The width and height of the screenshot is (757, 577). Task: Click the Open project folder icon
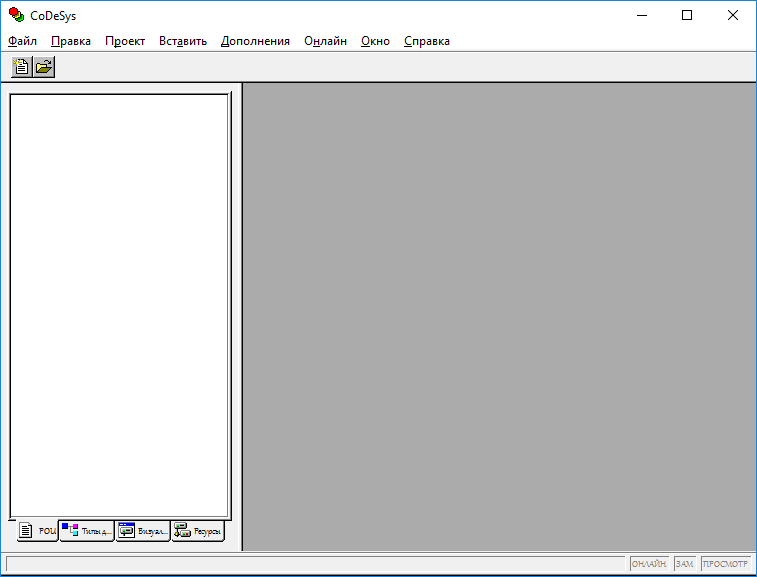point(44,67)
